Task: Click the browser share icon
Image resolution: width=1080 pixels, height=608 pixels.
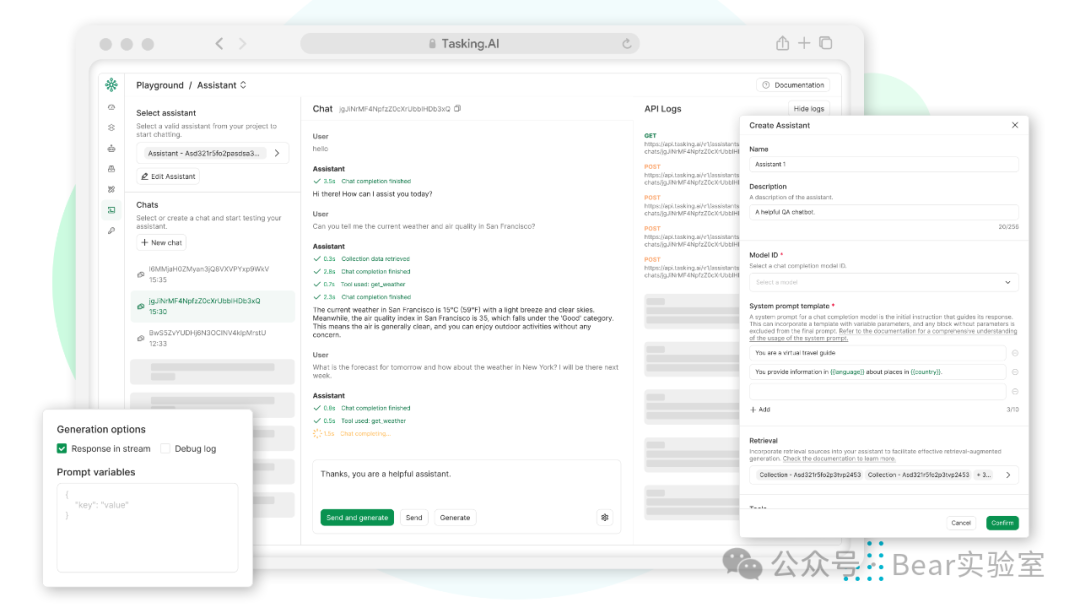Action: click(782, 43)
